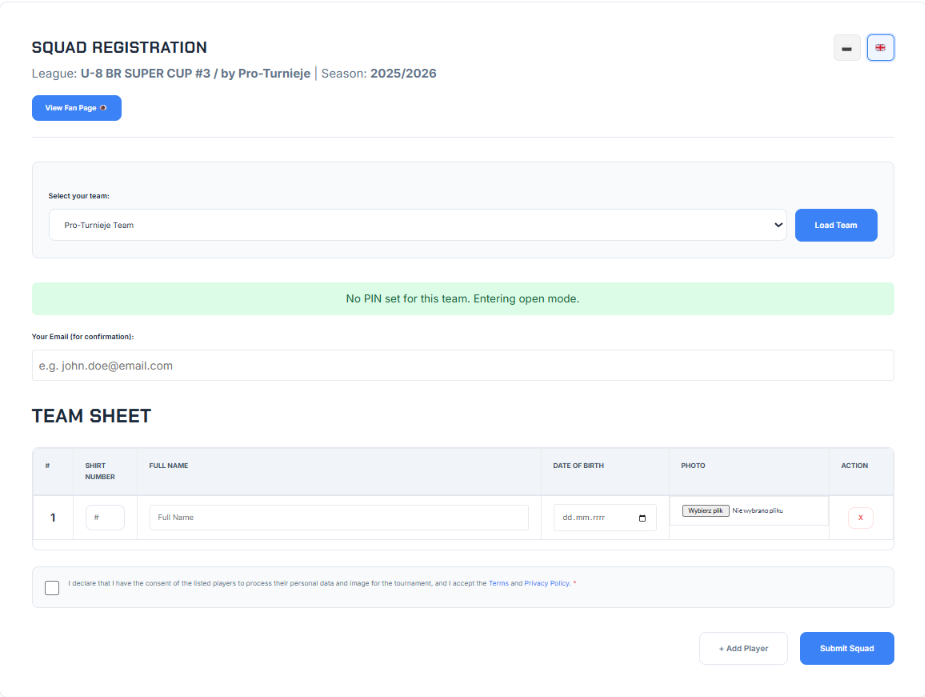Screen dimensions: 925x697
Task: Click the shirt number input box
Action: pyautogui.click(x=105, y=518)
